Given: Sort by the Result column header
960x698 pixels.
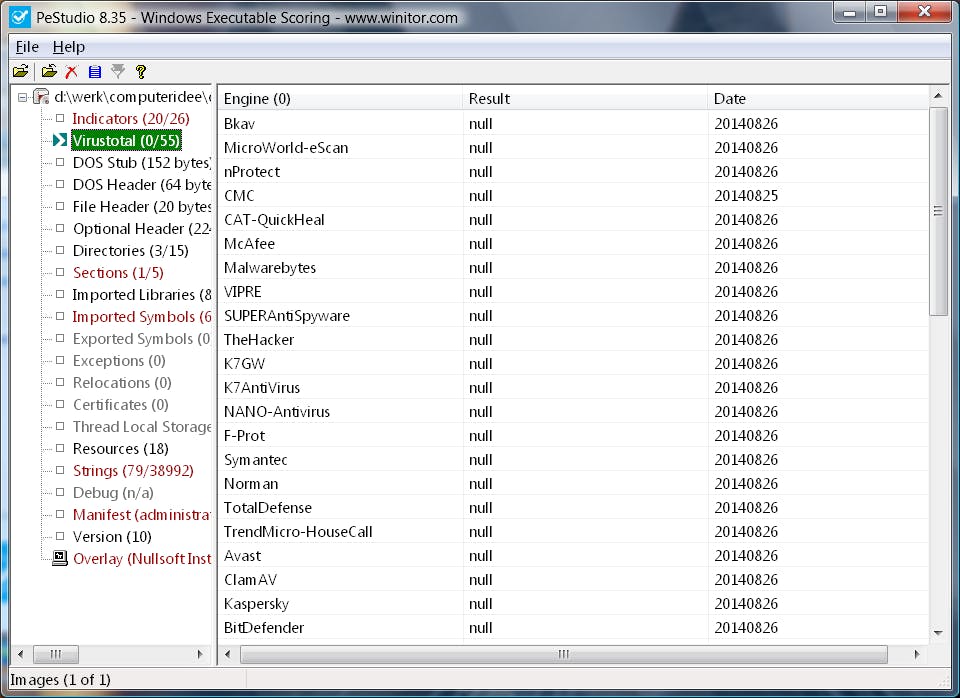Looking at the screenshot, I should (585, 99).
